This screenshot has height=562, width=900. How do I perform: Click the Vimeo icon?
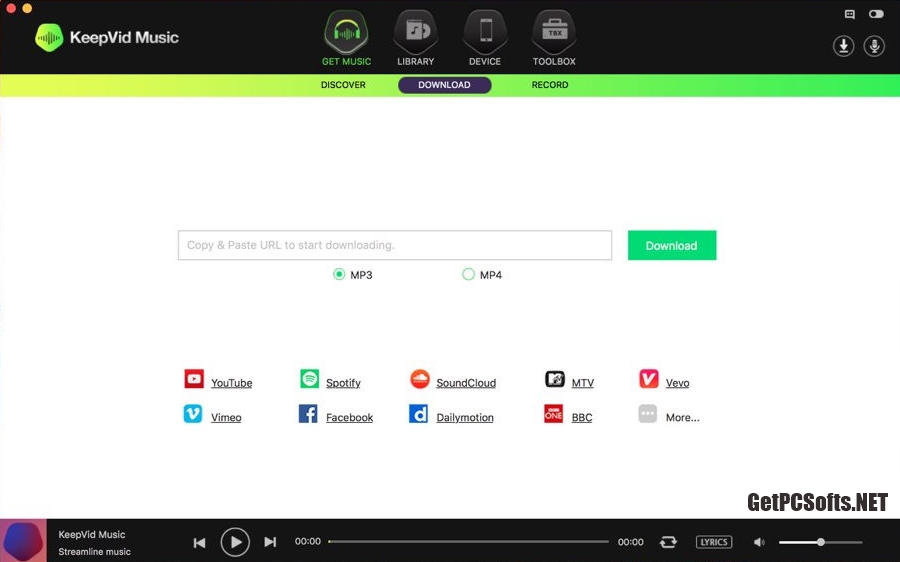(x=193, y=413)
